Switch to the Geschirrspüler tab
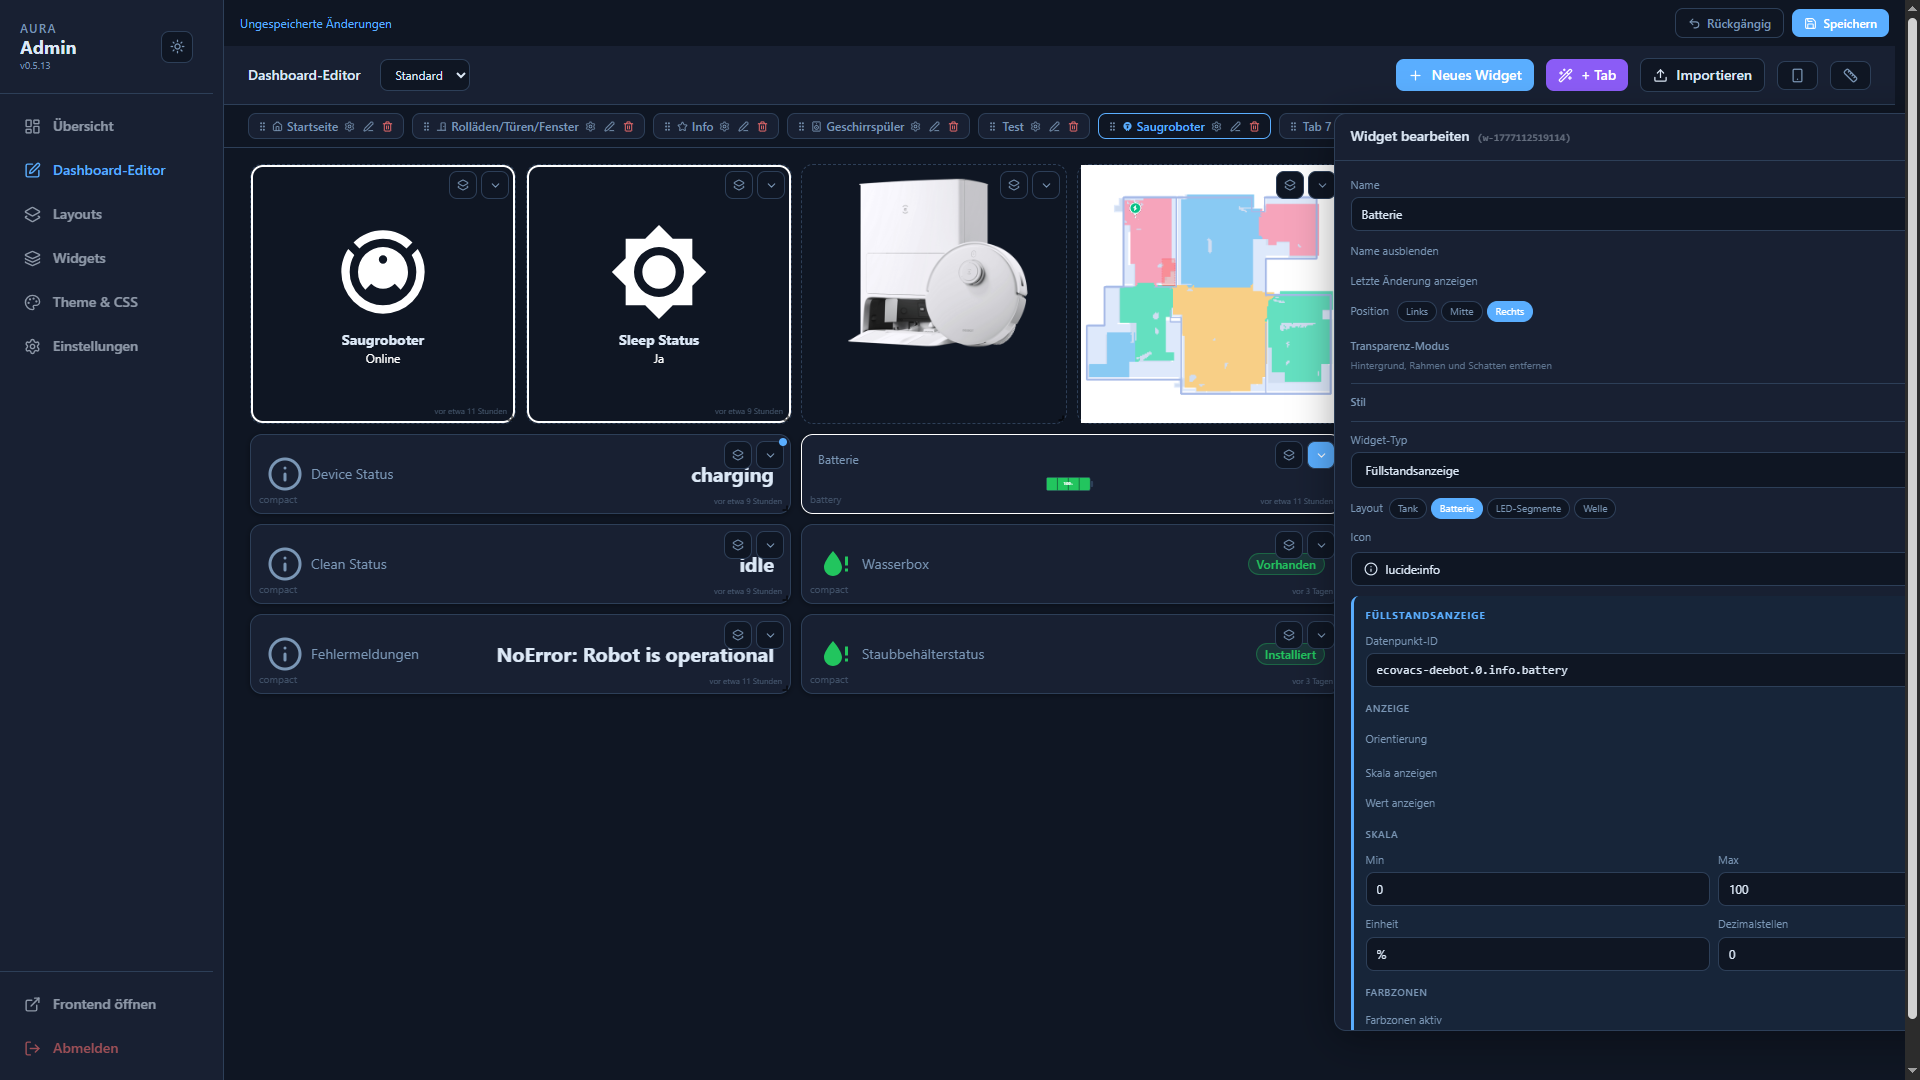This screenshot has height=1080, width=1920. point(866,126)
